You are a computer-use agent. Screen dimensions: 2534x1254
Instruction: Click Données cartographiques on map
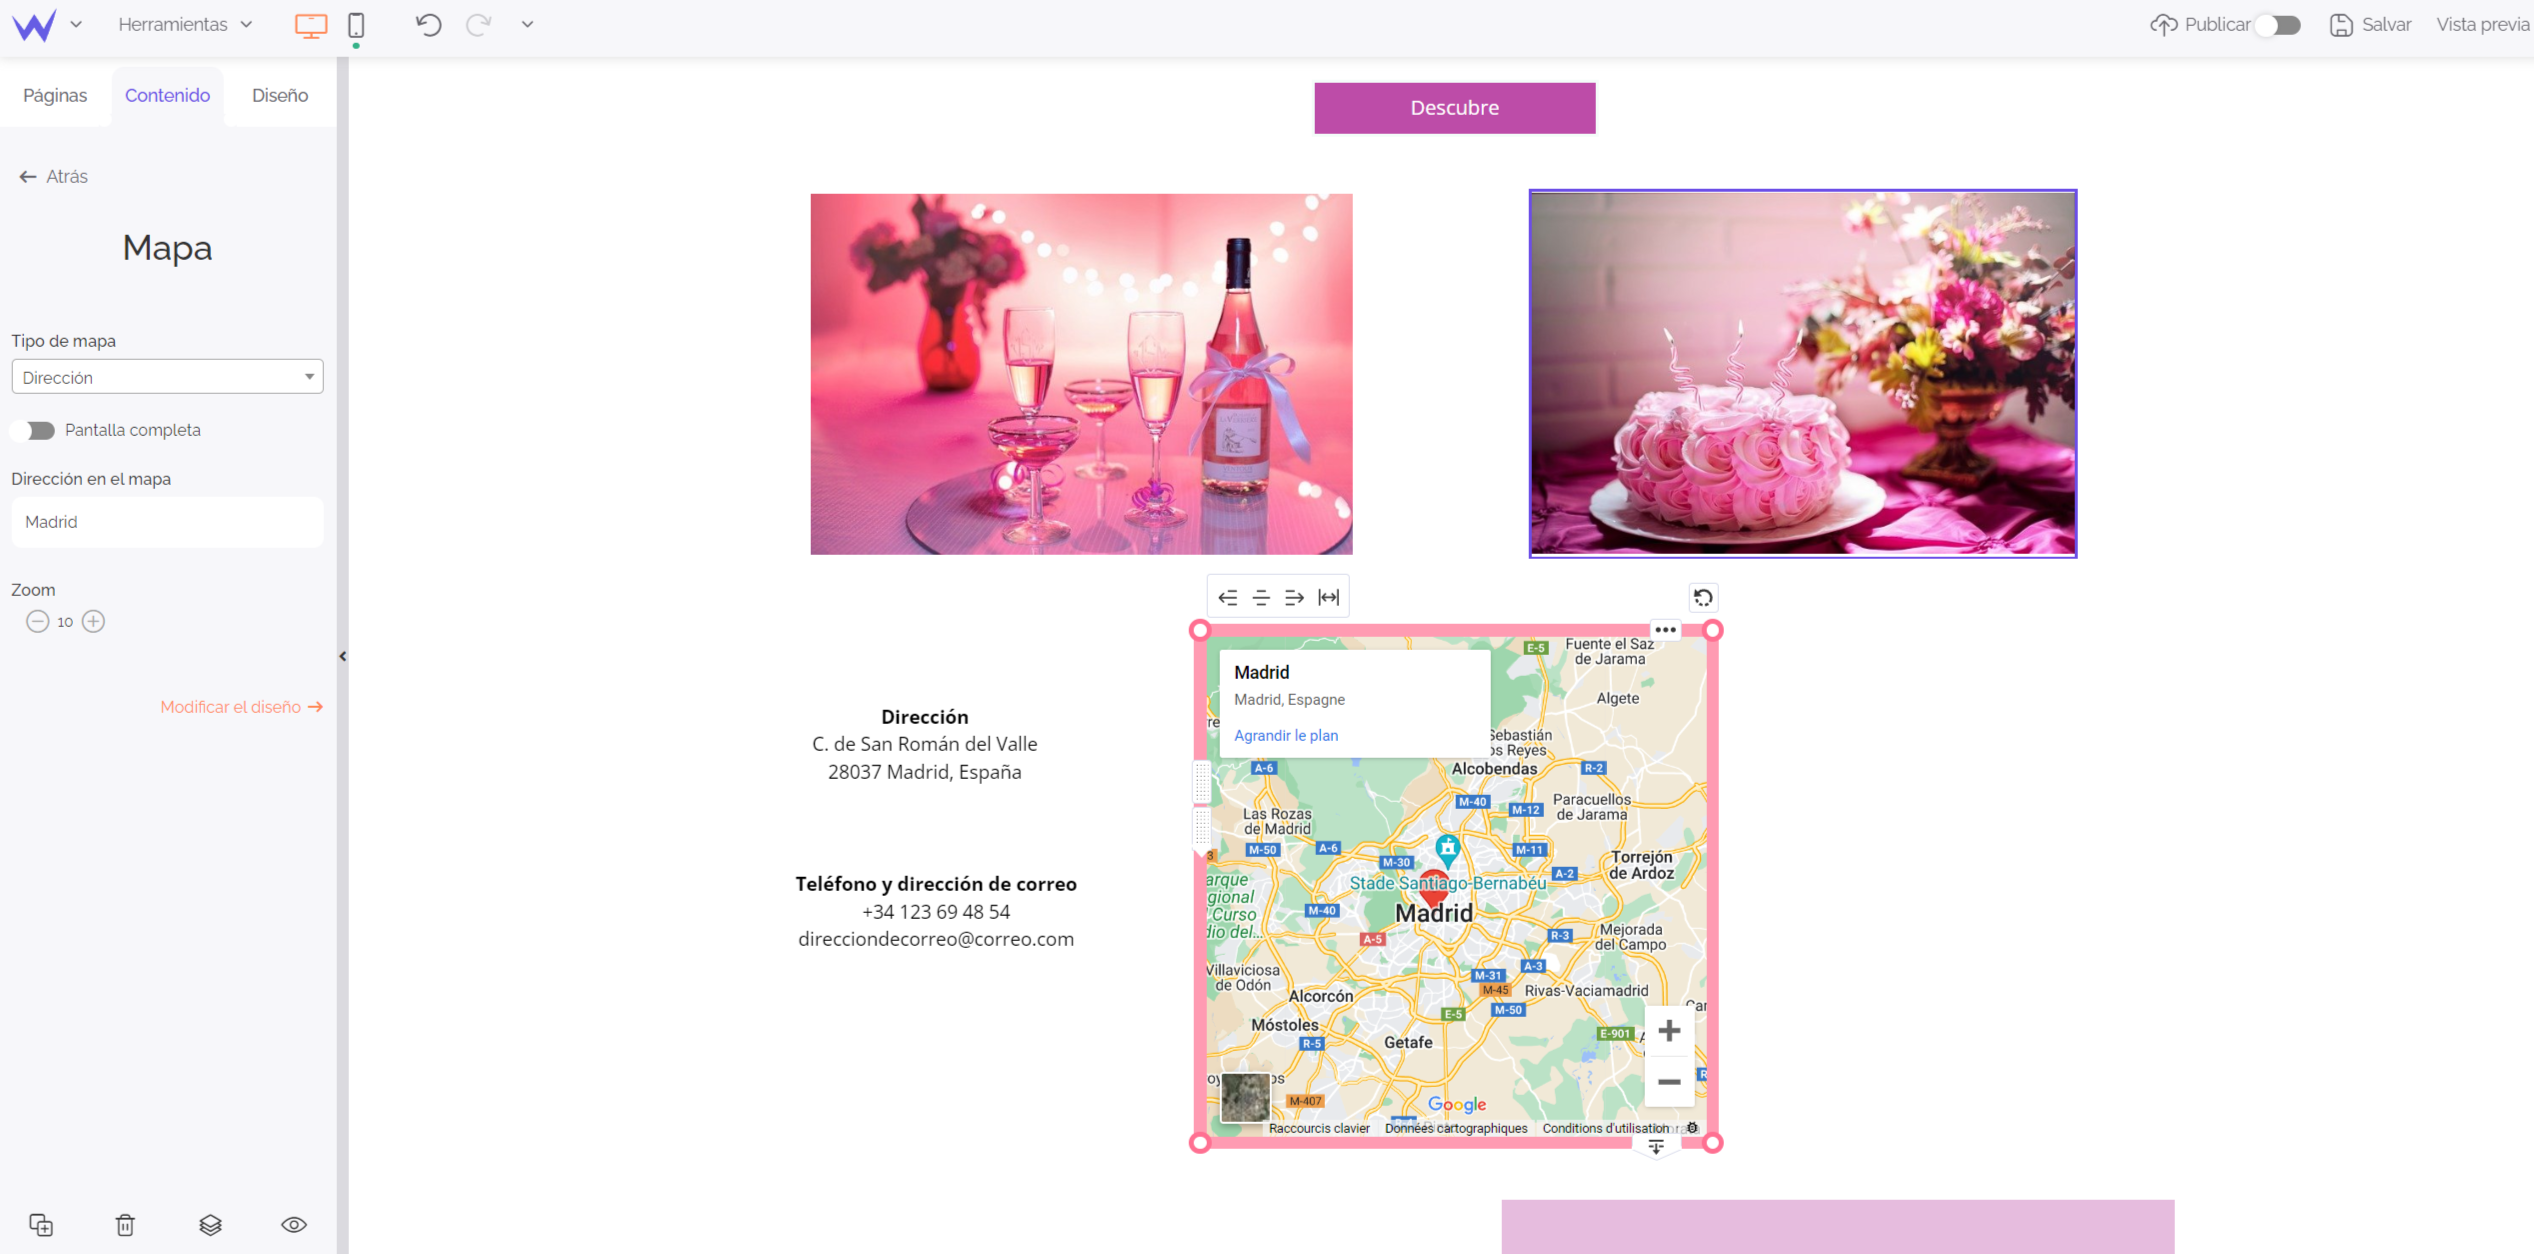[x=1456, y=1128]
